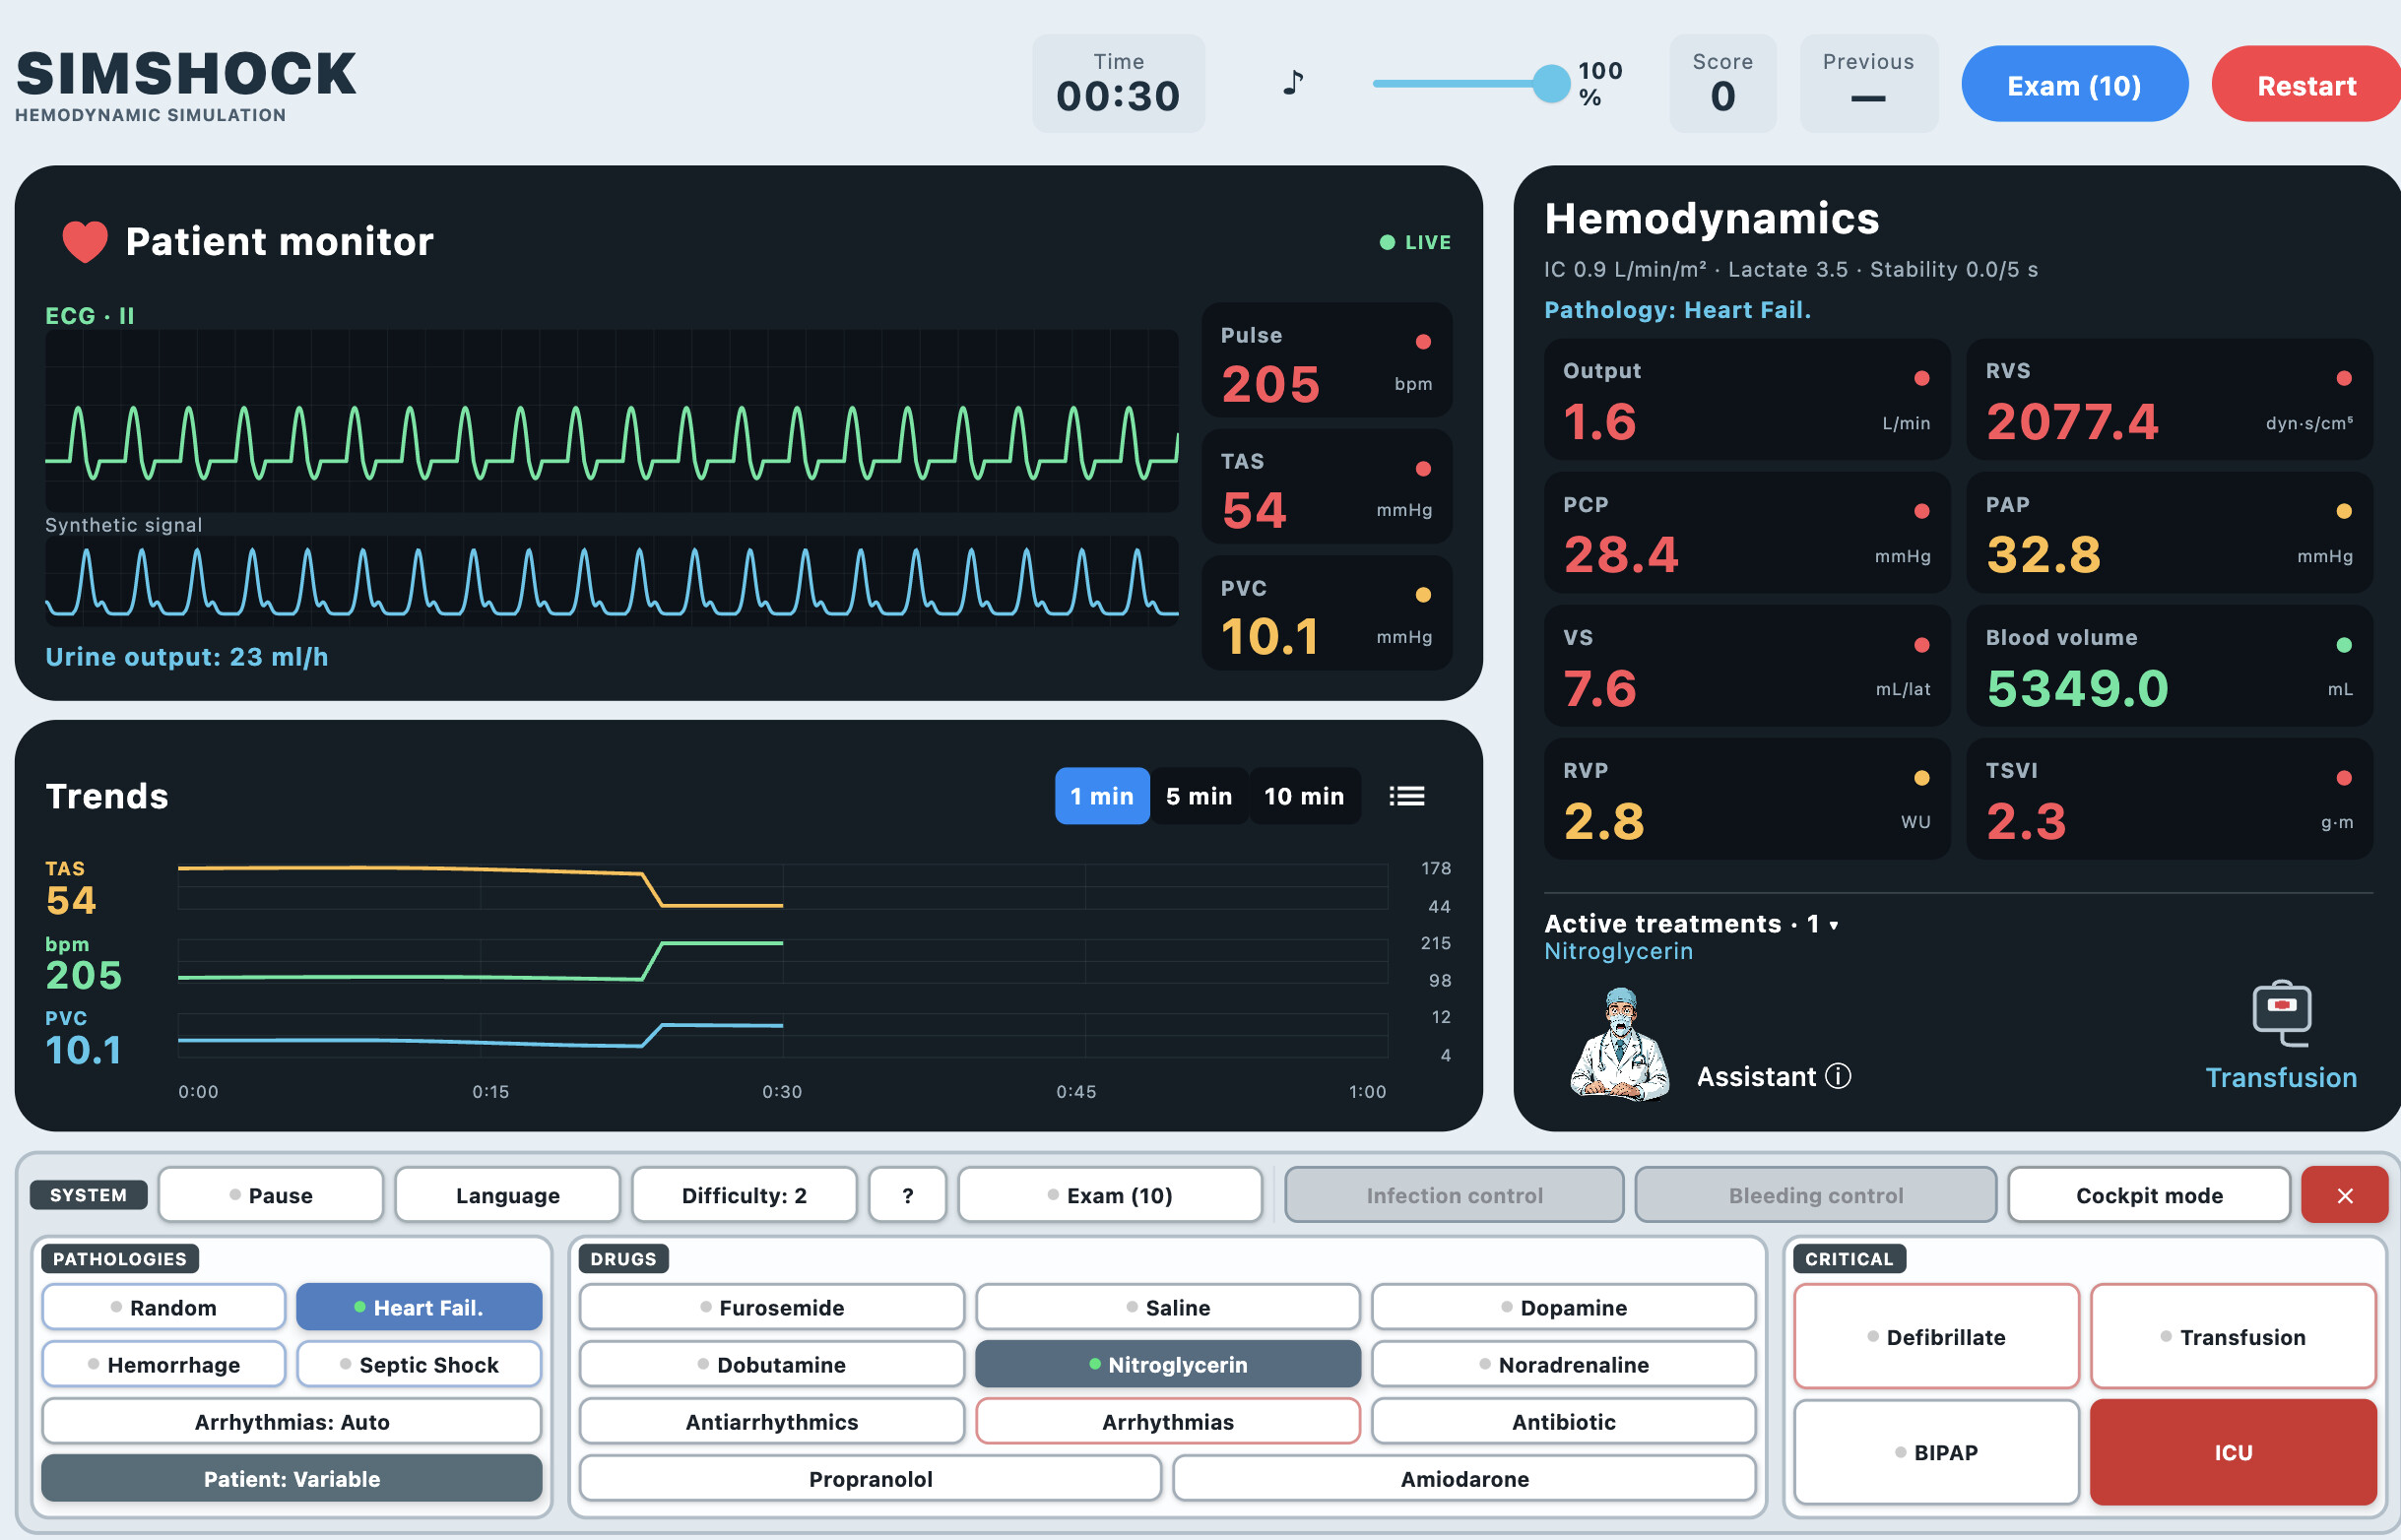Toggle BIPAP ventilation
Screen dimensions: 2401x1540
click(1937, 1452)
